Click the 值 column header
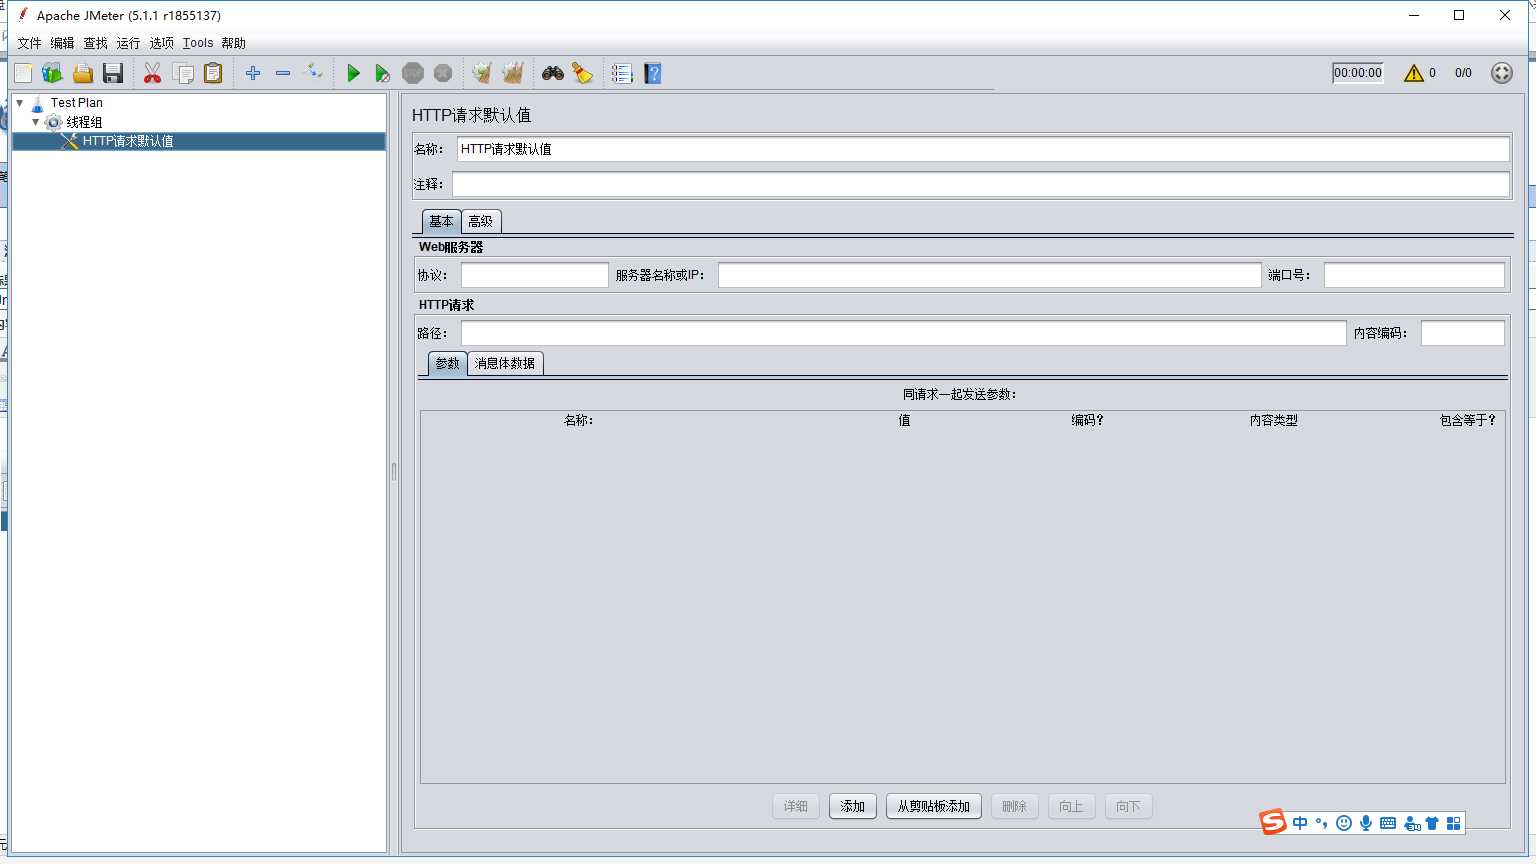This screenshot has width=1536, height=864. [x=904, y=421]
